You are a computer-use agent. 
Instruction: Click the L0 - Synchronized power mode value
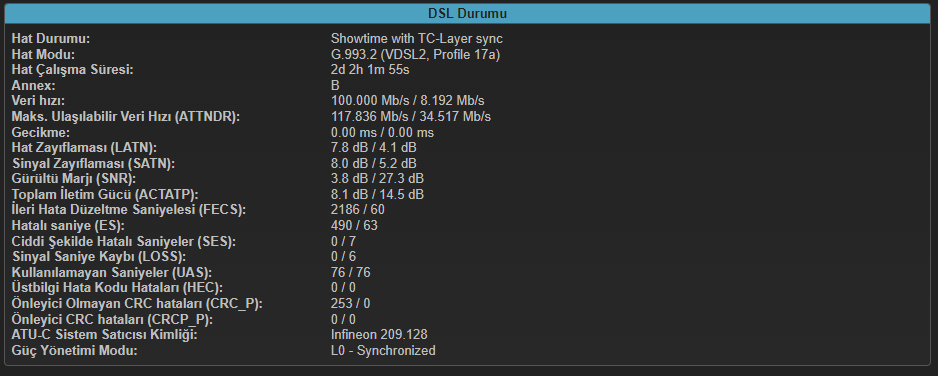click(383, 350)
